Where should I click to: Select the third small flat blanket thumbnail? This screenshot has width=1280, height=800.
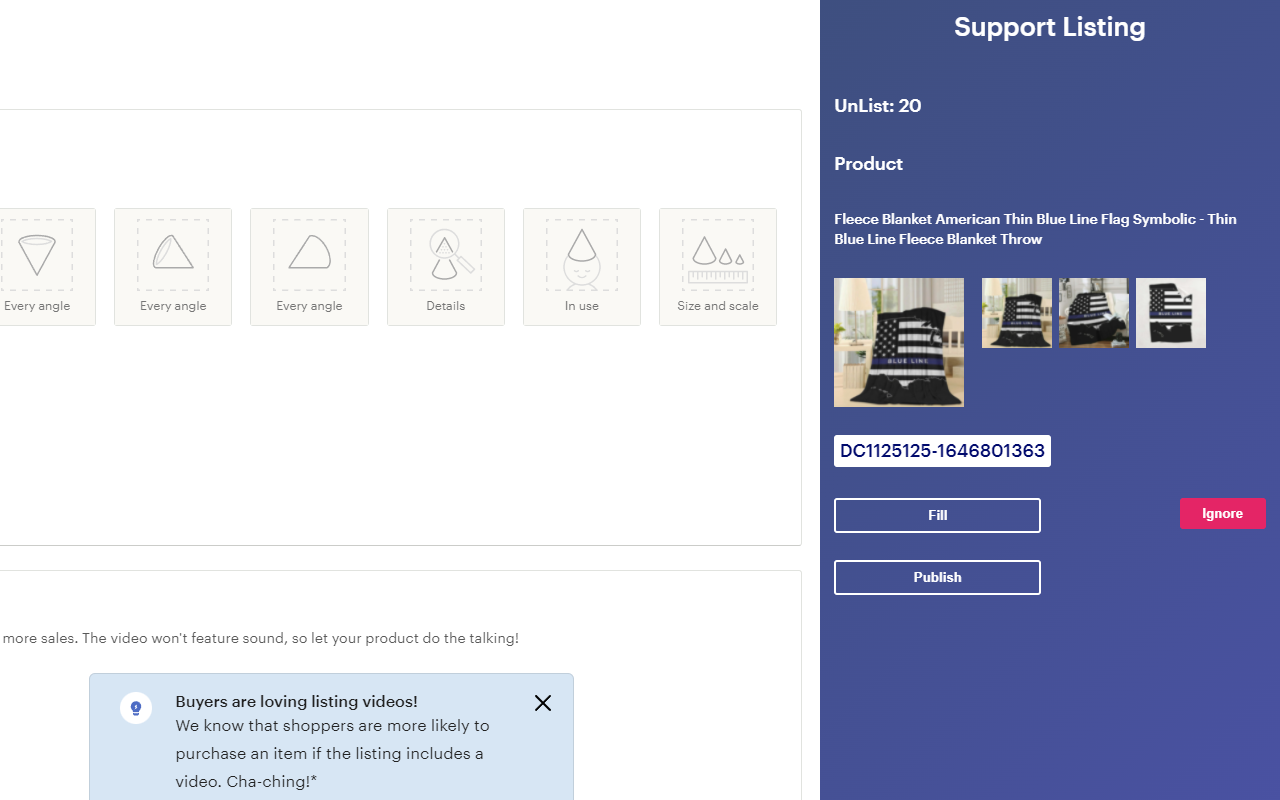(x=1171, y=313)
